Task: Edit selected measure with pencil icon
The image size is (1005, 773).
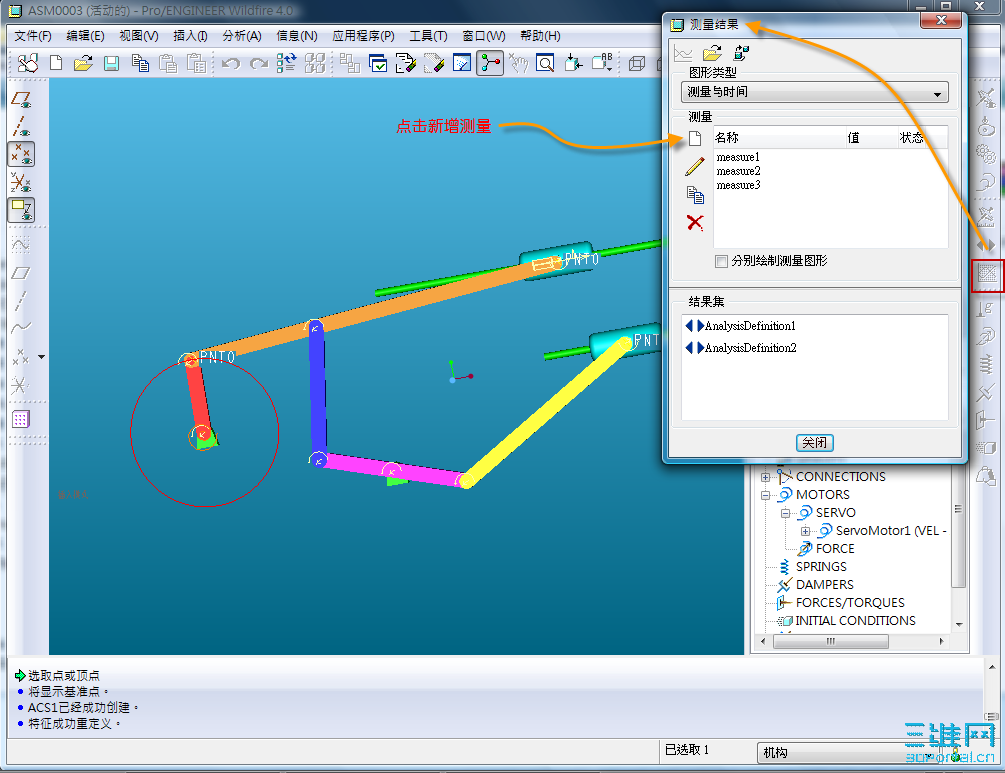Action: pos(695,167)
